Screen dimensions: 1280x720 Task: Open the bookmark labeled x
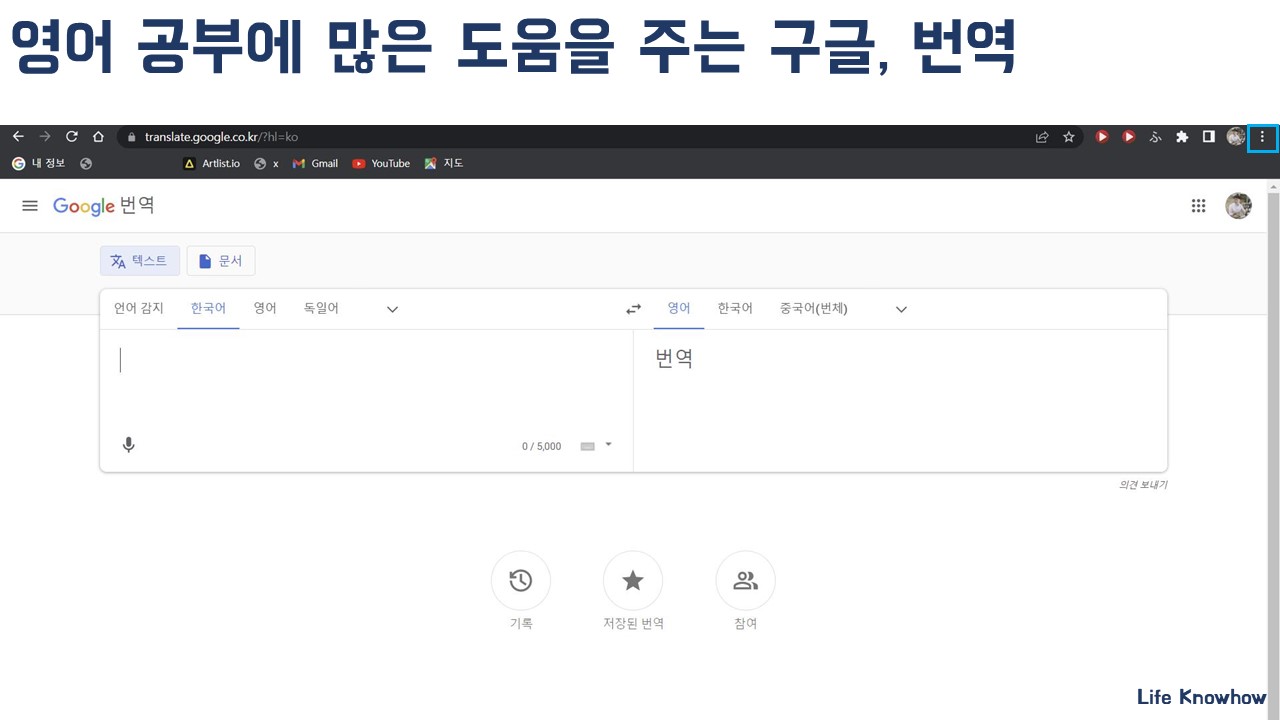pos(266,163)
